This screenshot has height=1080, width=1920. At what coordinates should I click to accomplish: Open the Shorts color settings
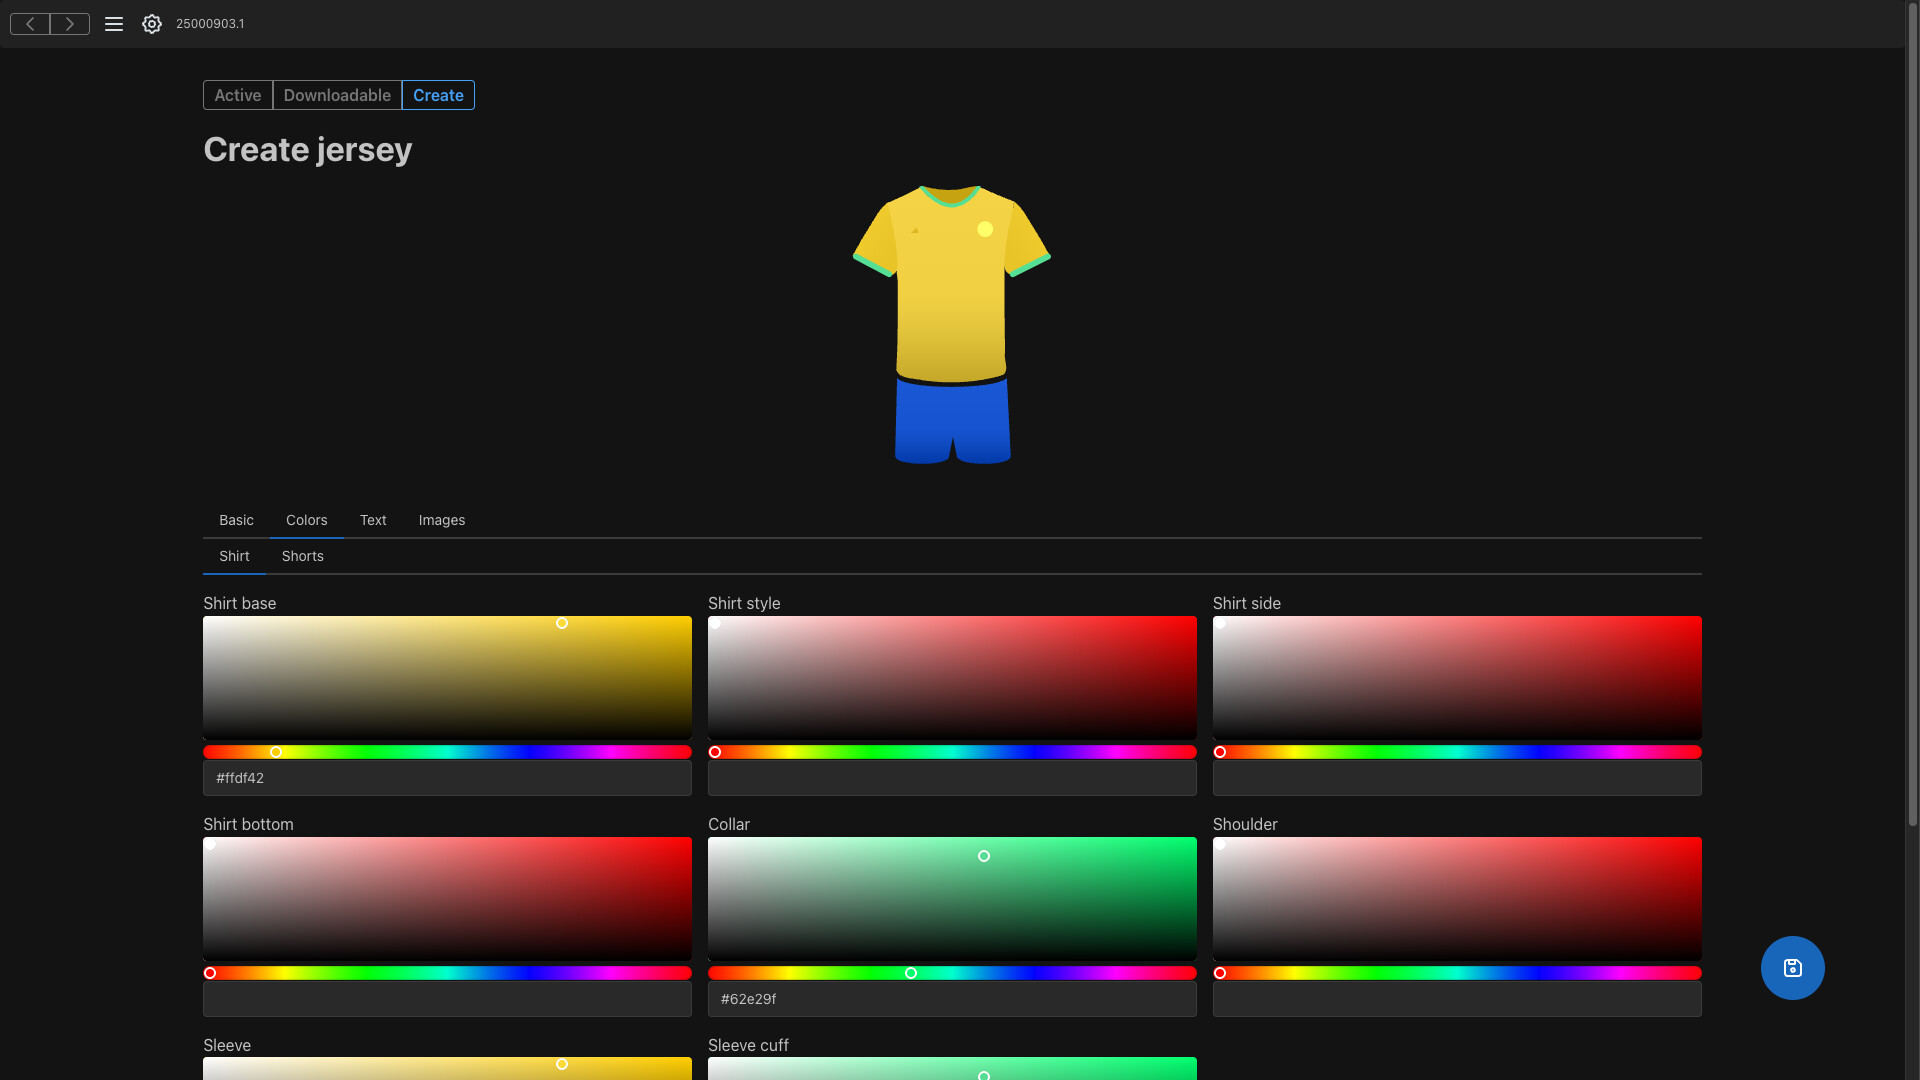[x=302, y=556]
